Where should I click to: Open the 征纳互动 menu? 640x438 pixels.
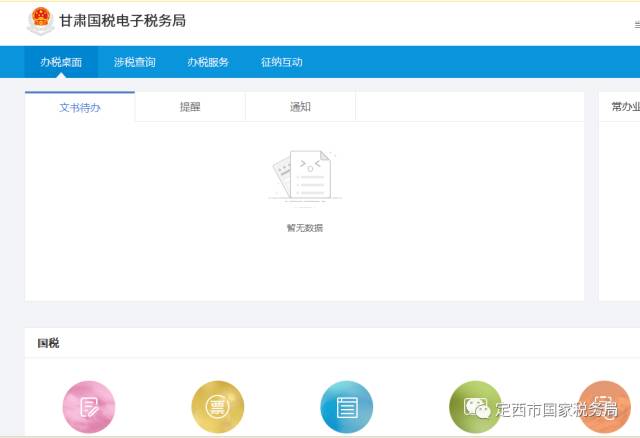[x=282, y=62]
